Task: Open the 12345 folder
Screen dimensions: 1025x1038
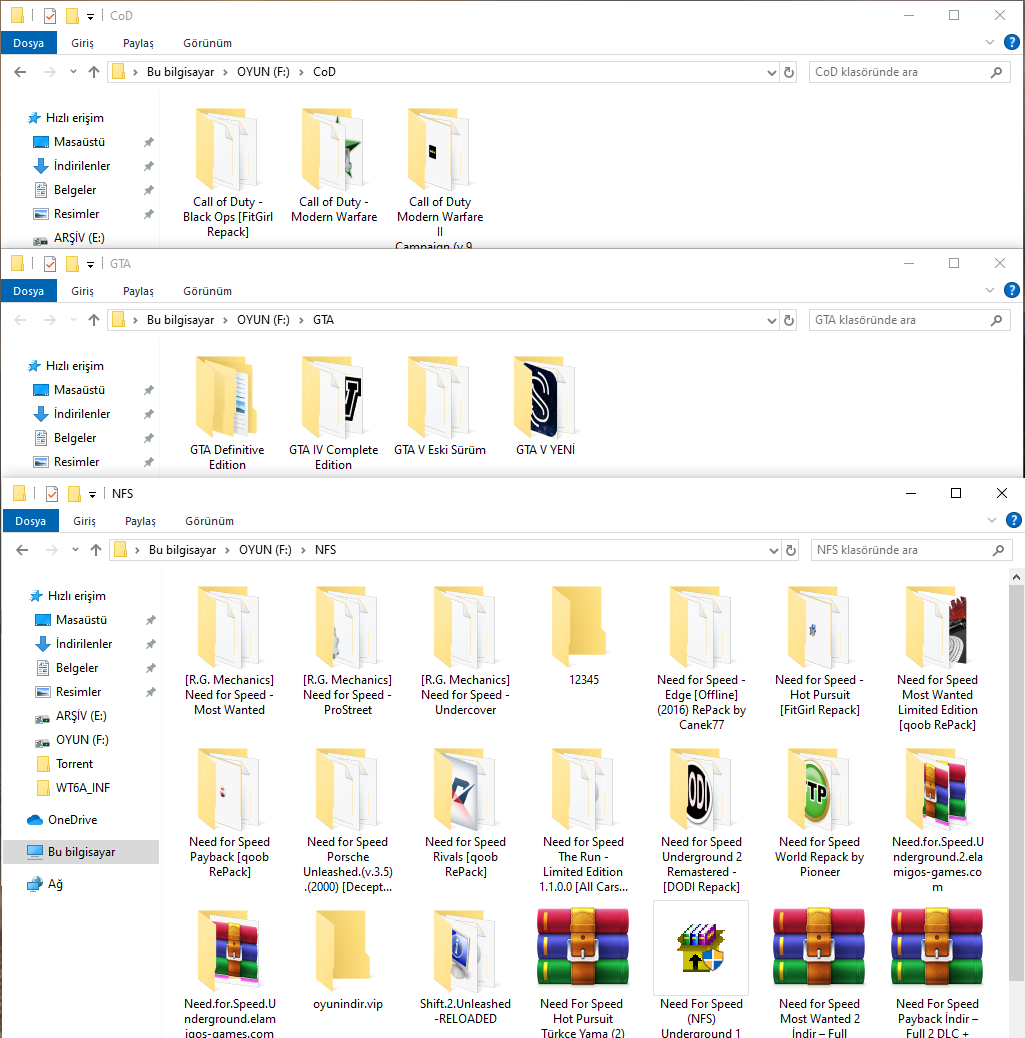Action: 583,636
